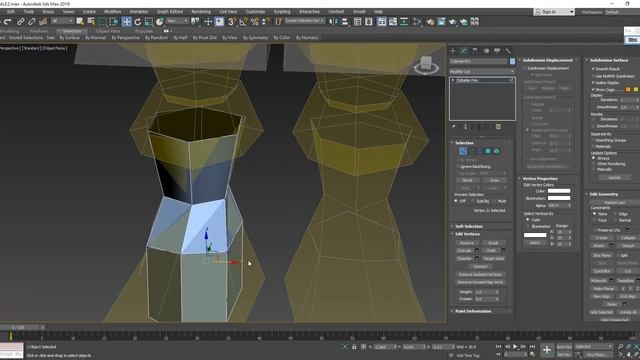Image resolution: width=640 pixels, height=360 pixels.
Task: Toggle Use NURMS Subdivision checkbox
Action: 593,76
